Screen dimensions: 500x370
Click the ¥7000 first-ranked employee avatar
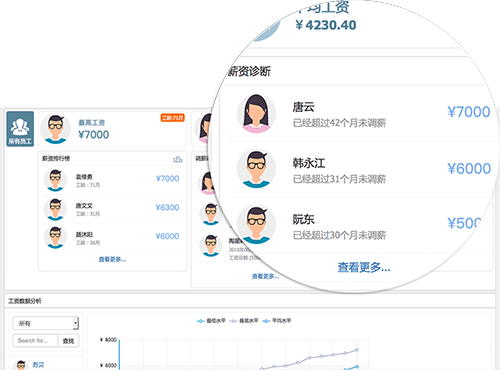pos(55,180)
